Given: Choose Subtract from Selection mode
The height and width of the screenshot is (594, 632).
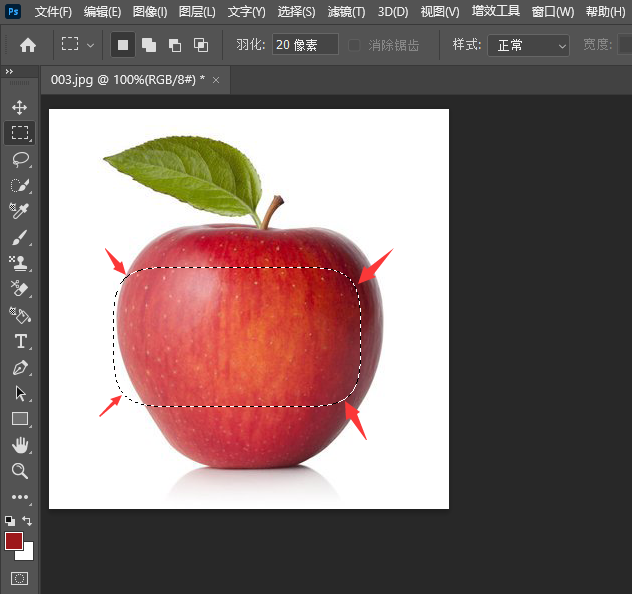Looking at the screenshot, I should click(x=175, y=45).
